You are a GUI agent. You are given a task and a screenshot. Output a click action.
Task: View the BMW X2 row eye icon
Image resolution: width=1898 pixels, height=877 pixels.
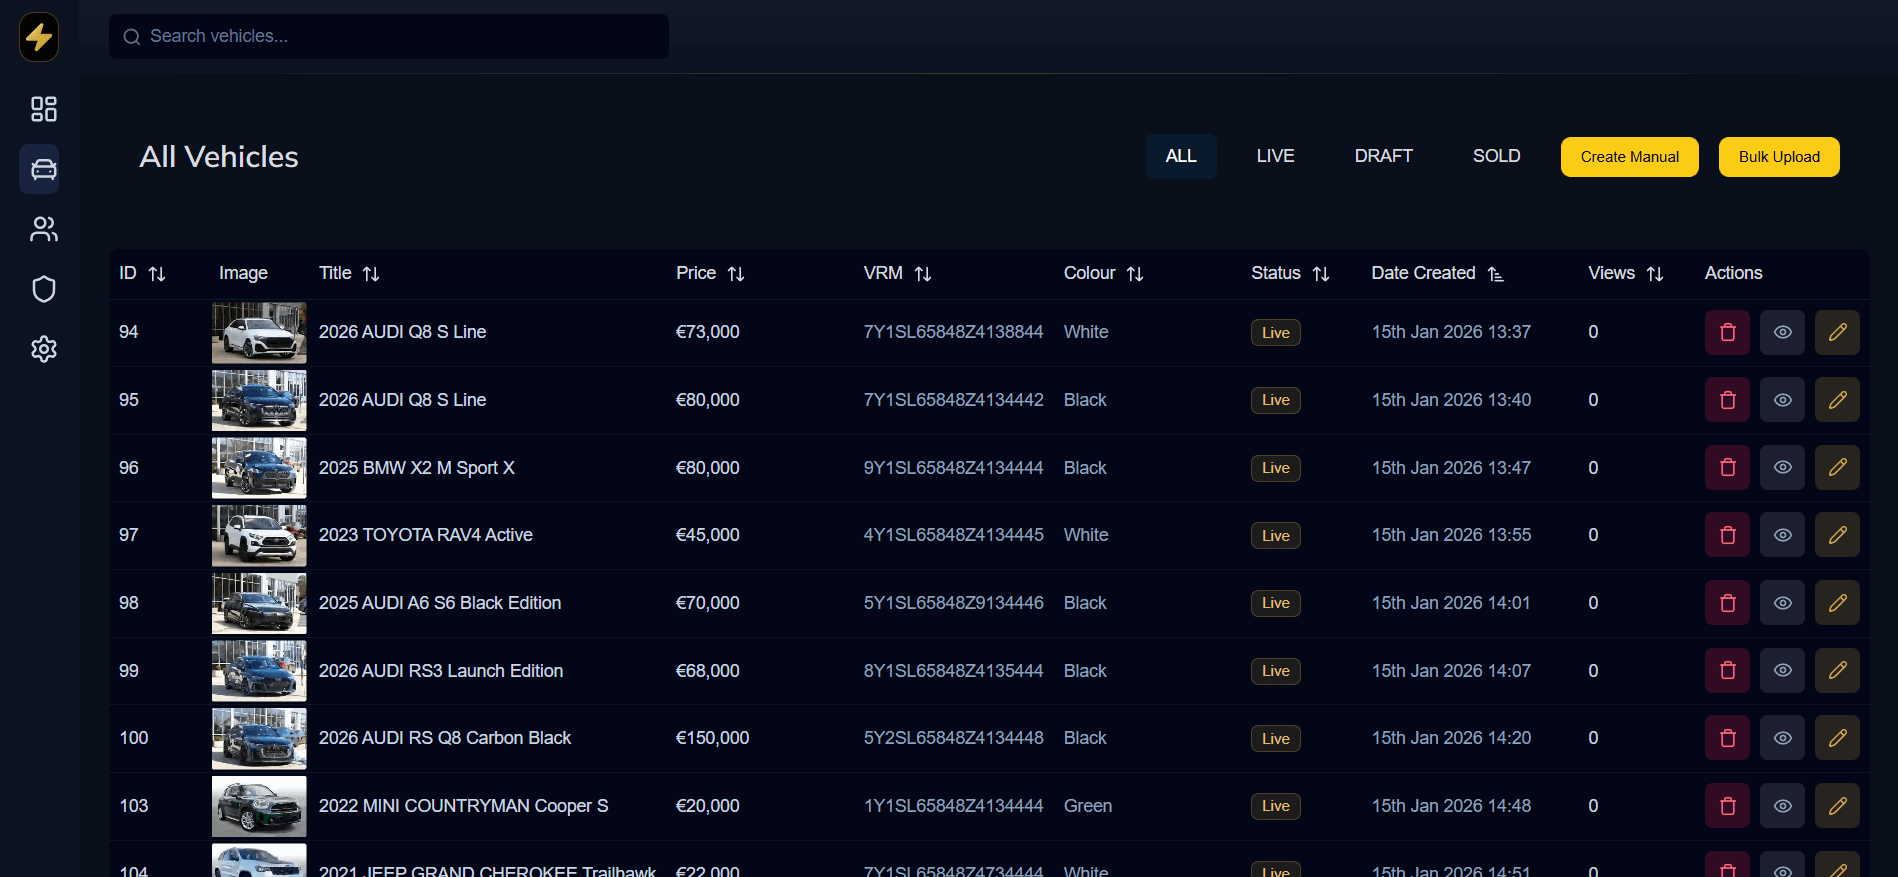pyautogui.click(x=1782, y=467)
